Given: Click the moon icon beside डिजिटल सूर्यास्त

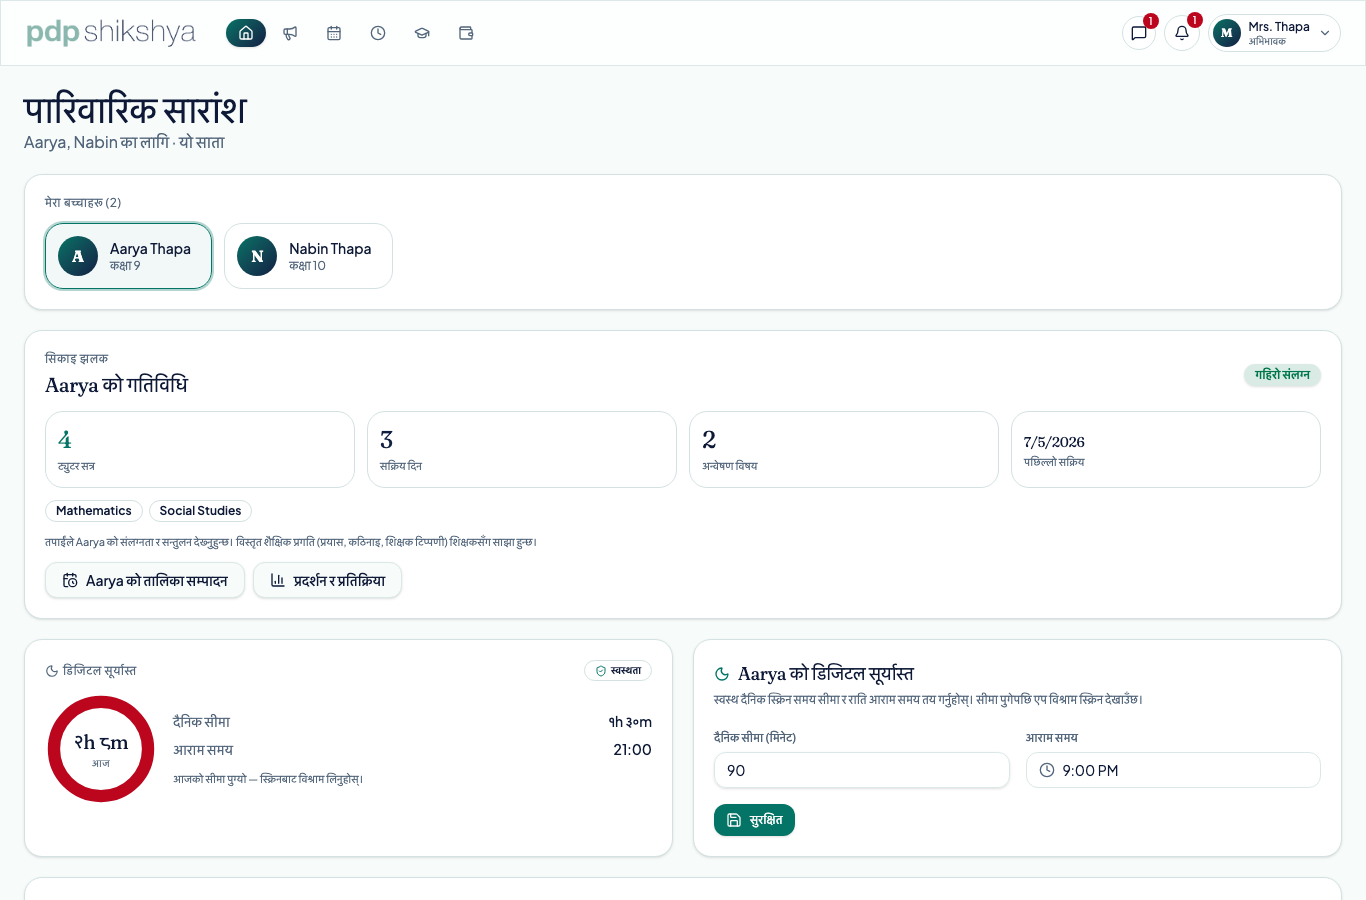Looking at the screenshot, I should click(52, 671).
